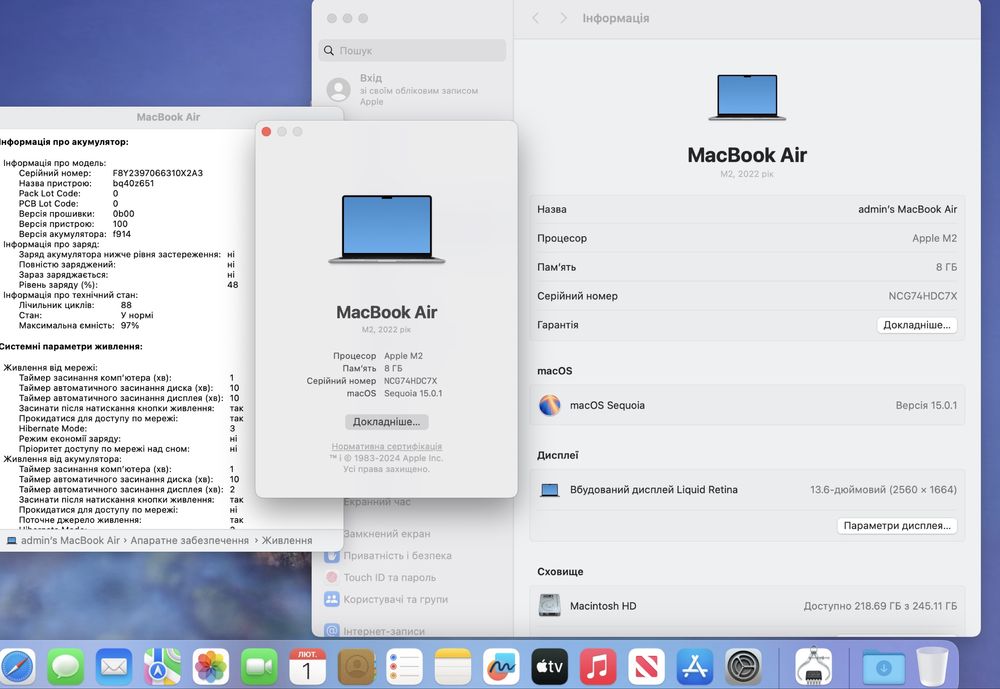Select Інтернет-записи in Settings sidebar
Image resolution: width=1000 pixels, height=689 pixels.
(384, 631)
